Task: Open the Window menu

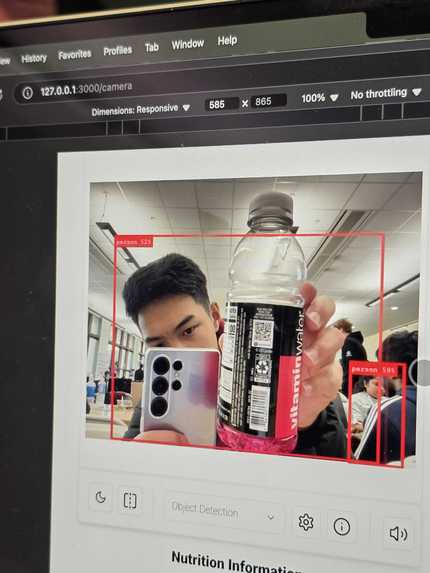Action: 188,44
